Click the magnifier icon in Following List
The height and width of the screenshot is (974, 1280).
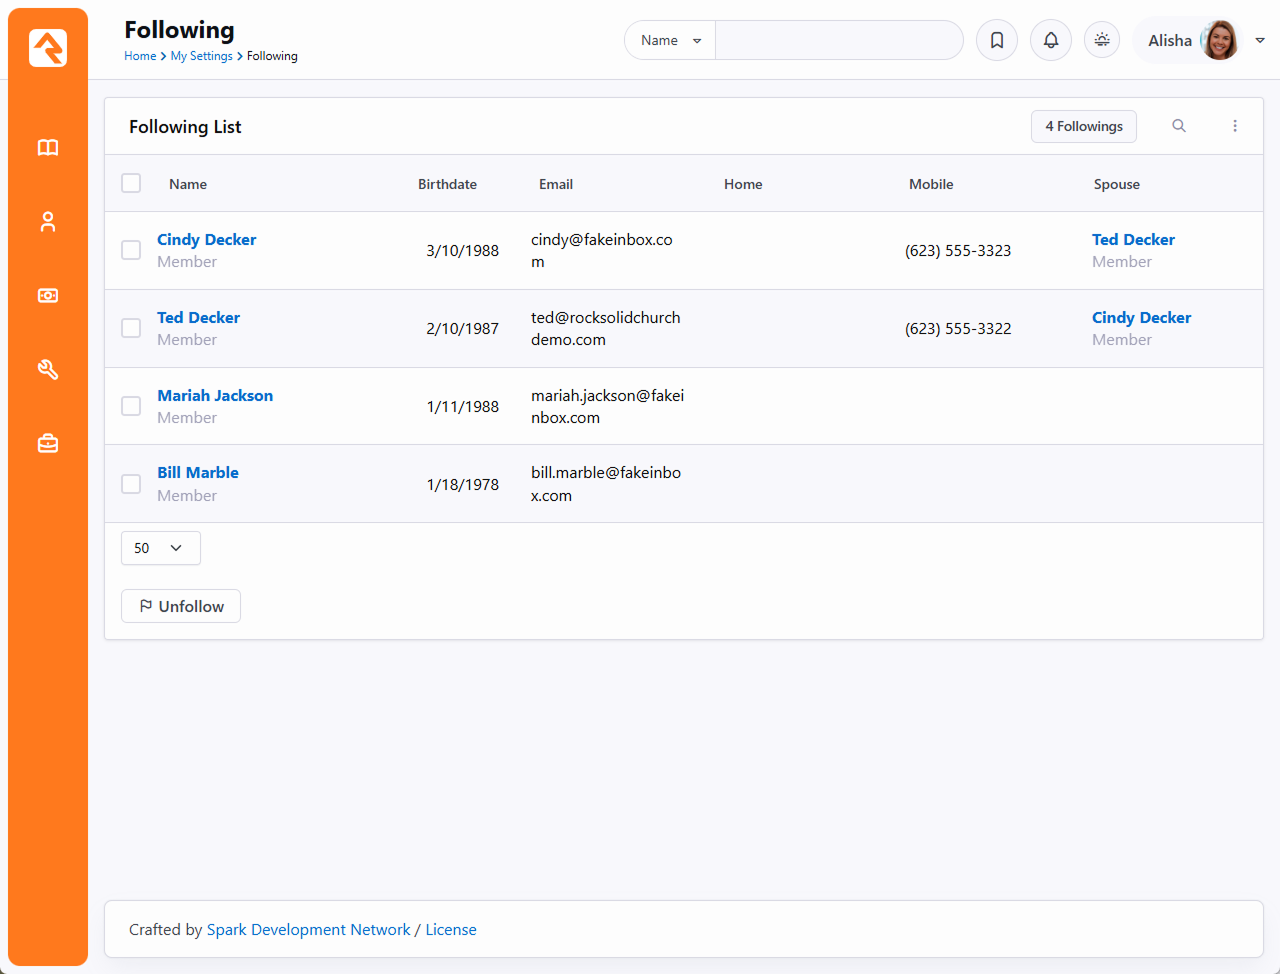click(x=1179, y=126)
